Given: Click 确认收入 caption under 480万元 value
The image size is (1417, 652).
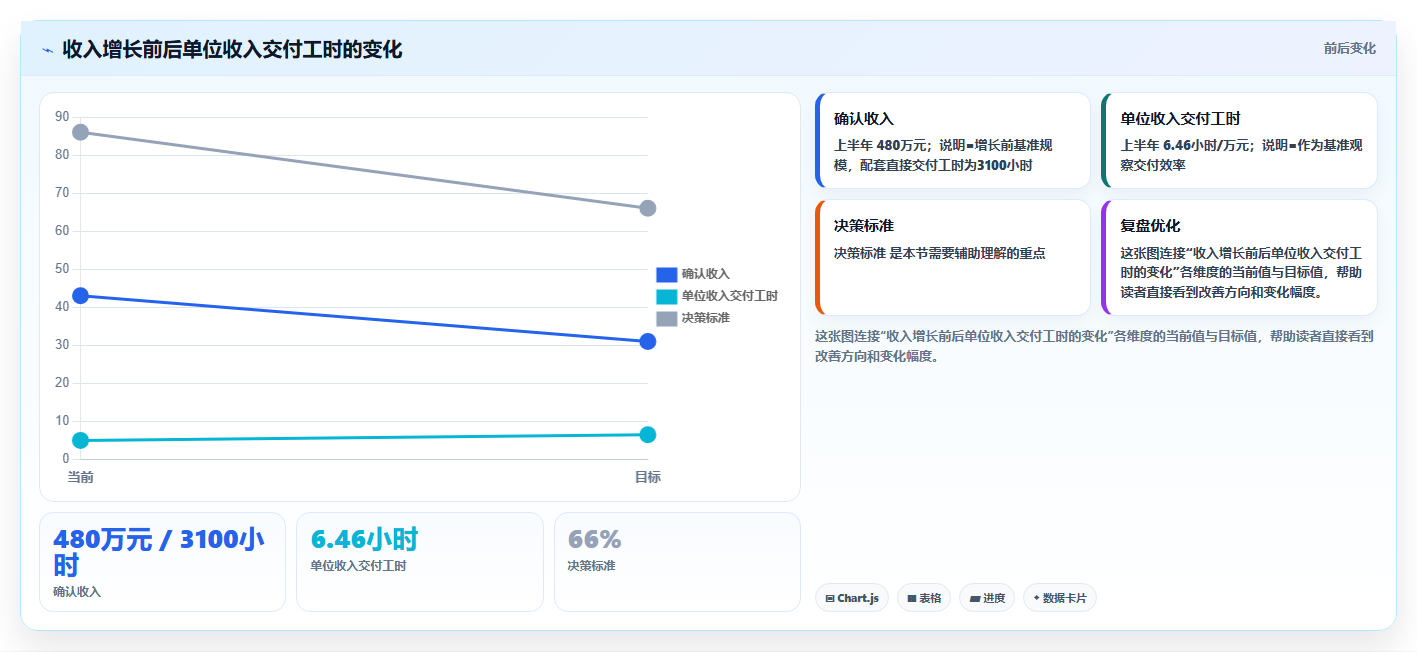Looking at the screenshot, I should point(77,592).
